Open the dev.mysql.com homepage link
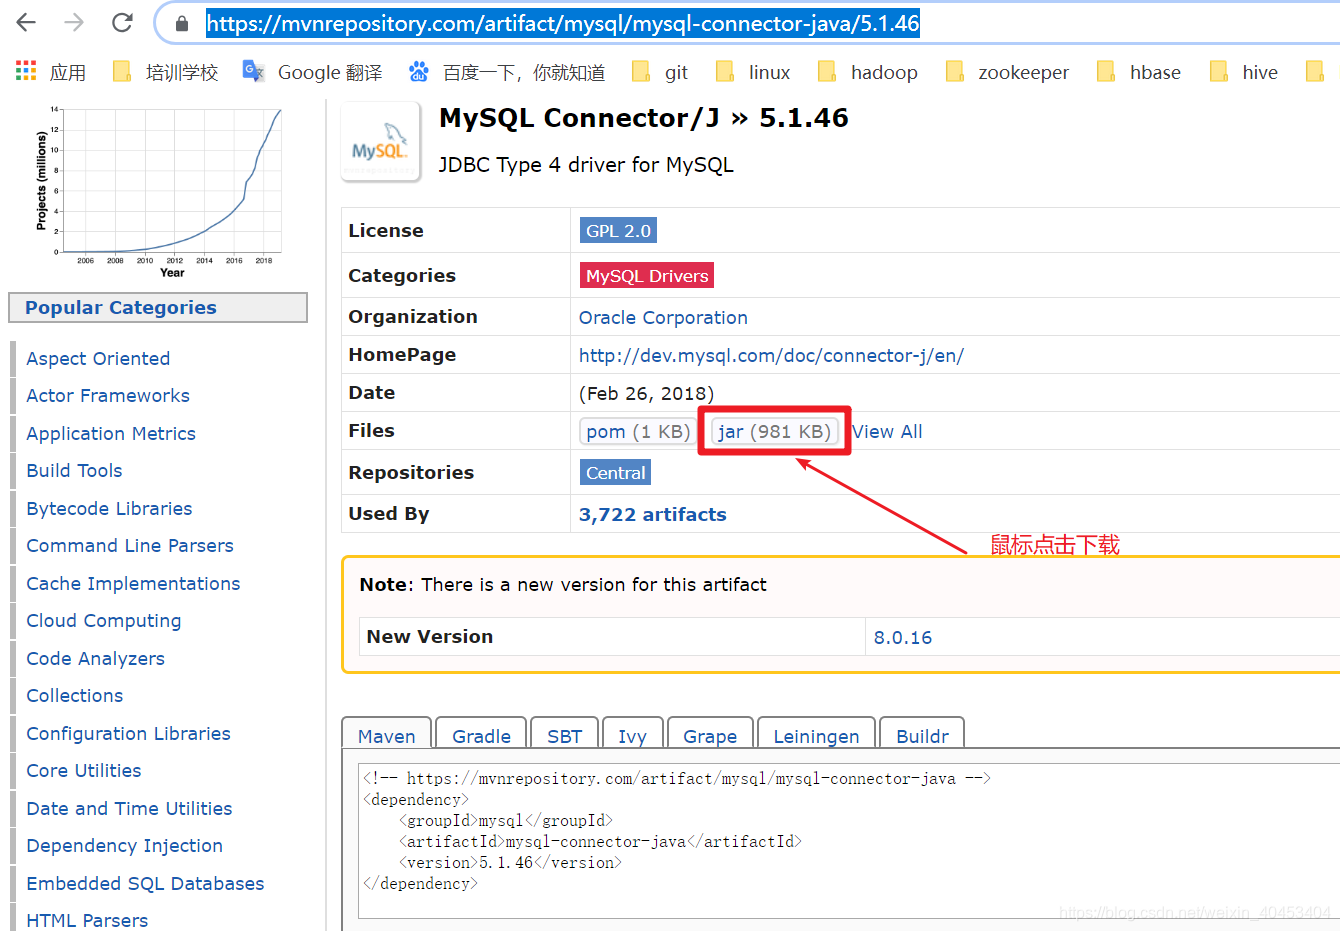 pyautogui.click(x=771, y=355)
